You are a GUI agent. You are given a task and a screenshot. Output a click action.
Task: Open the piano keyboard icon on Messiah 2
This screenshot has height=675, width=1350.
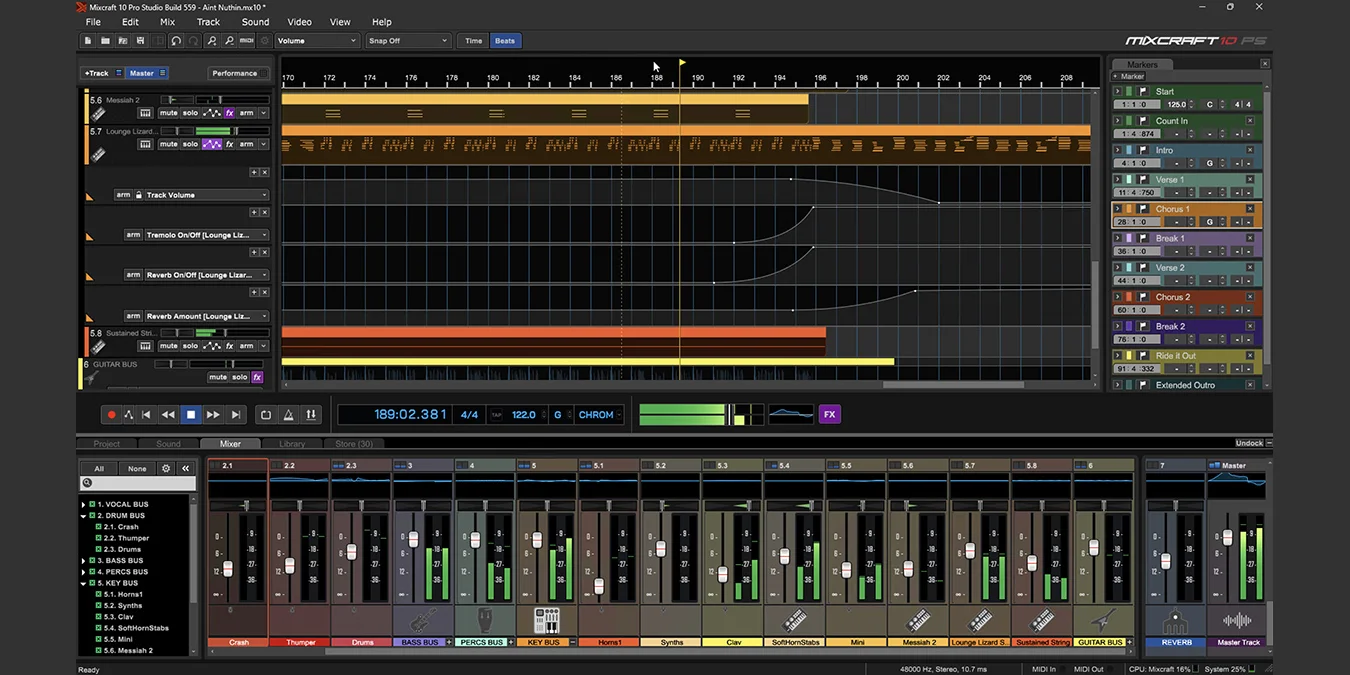(x=145, y=113)
